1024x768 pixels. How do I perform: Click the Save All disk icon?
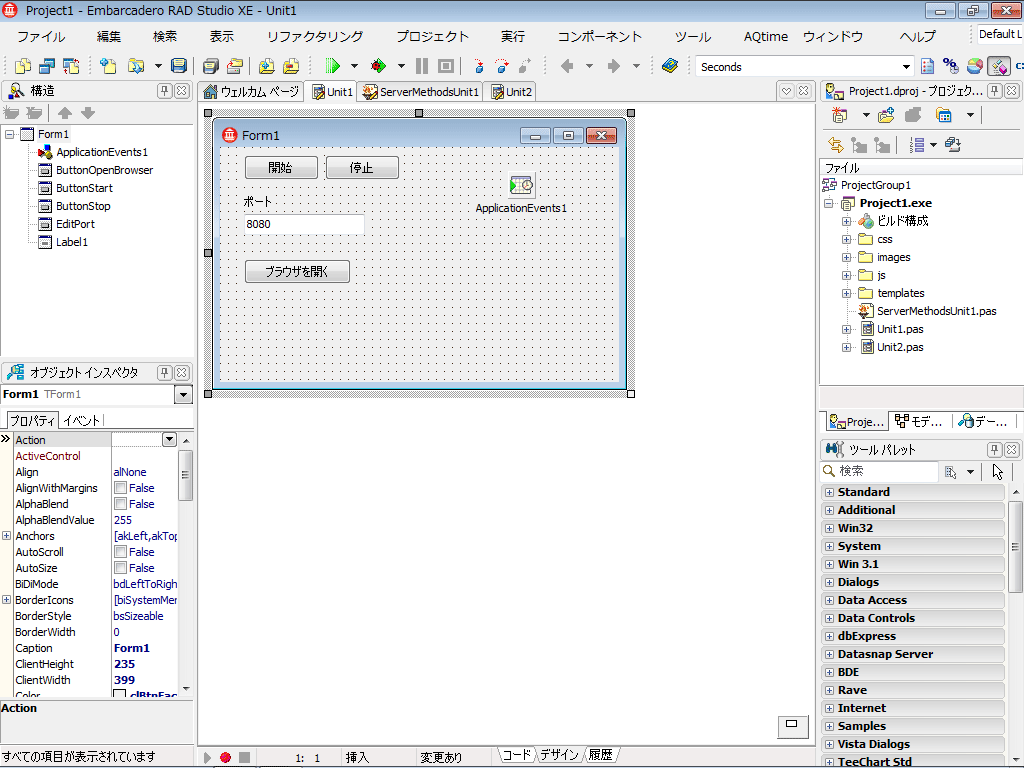point(210,66)
